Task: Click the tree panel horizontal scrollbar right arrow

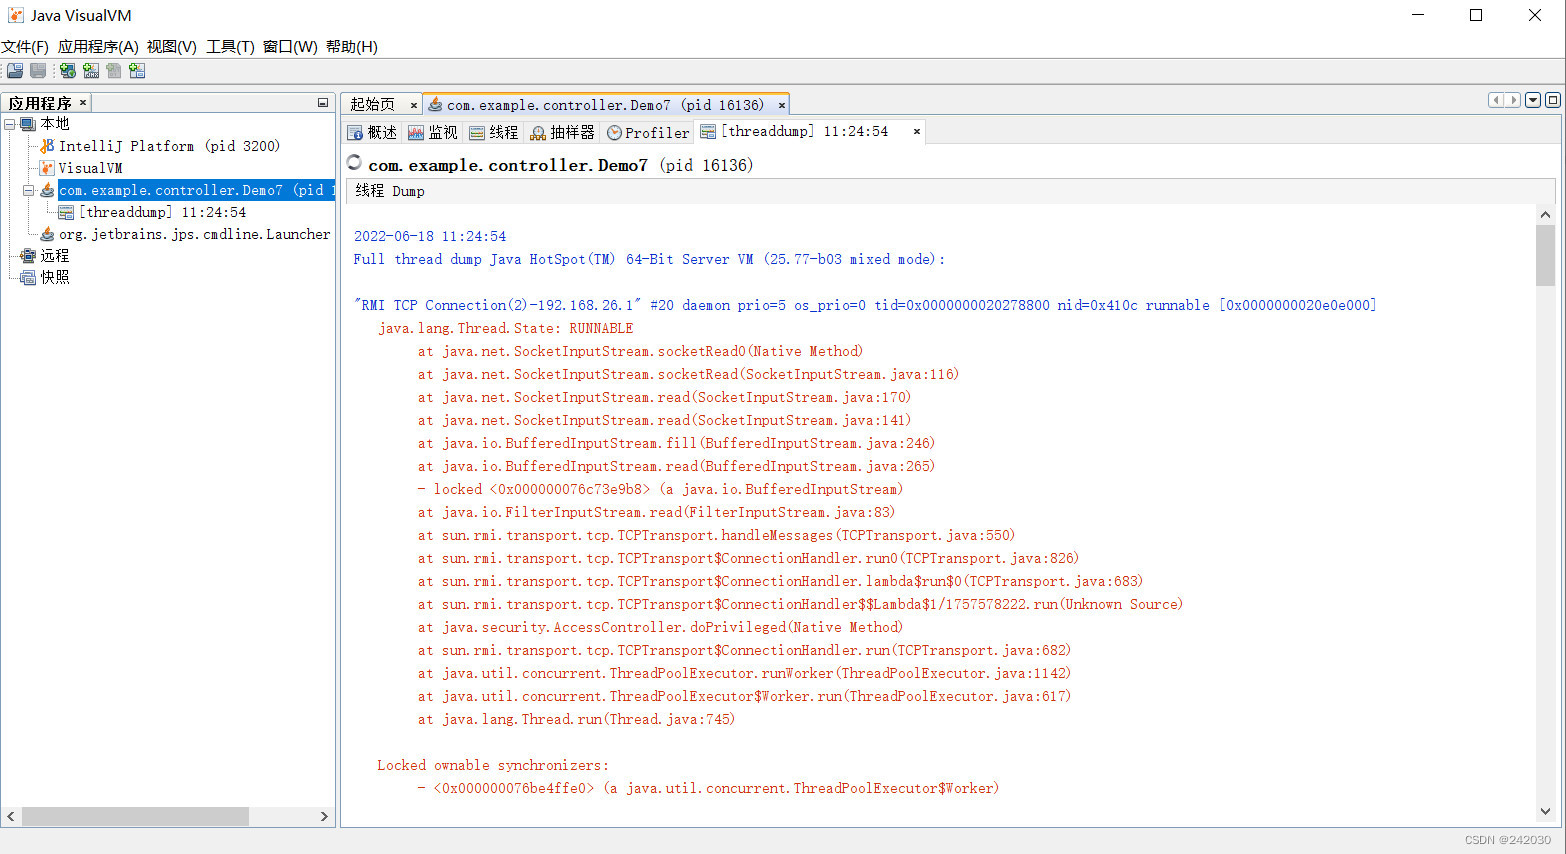Action: tap(324, 816)
